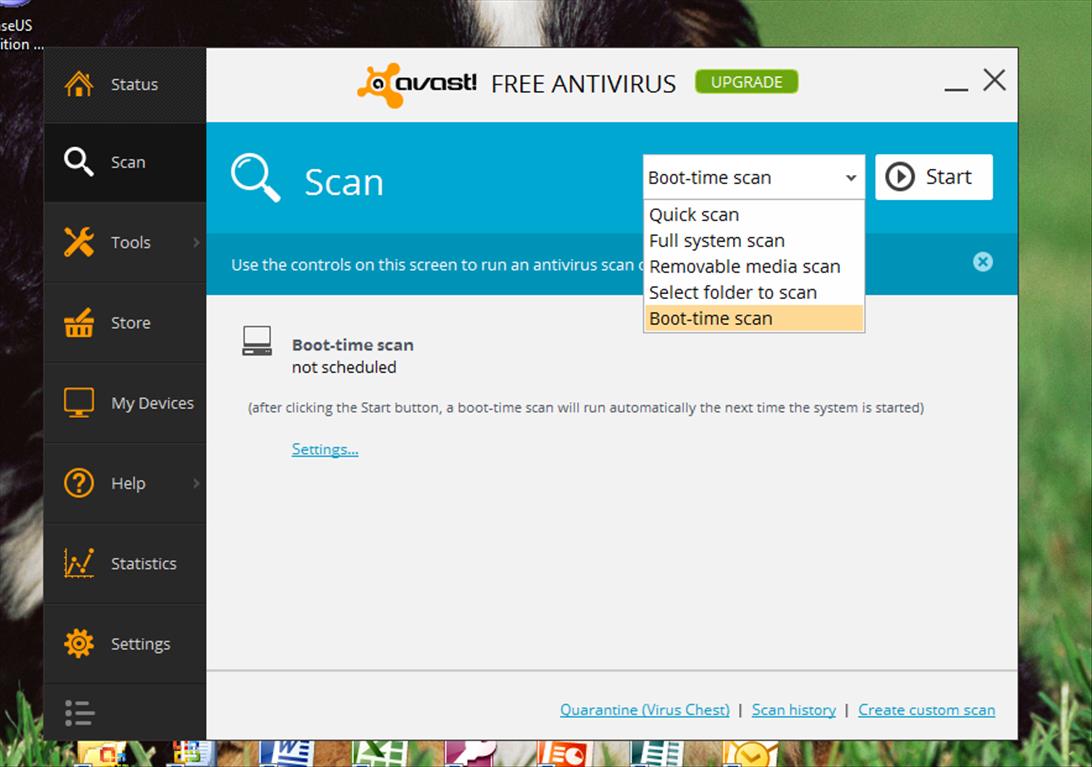Click the "FREE ANTIVIRUS" title text
Image resolution: width=1092 pixels, height=767 pixels.
[584, 84]
